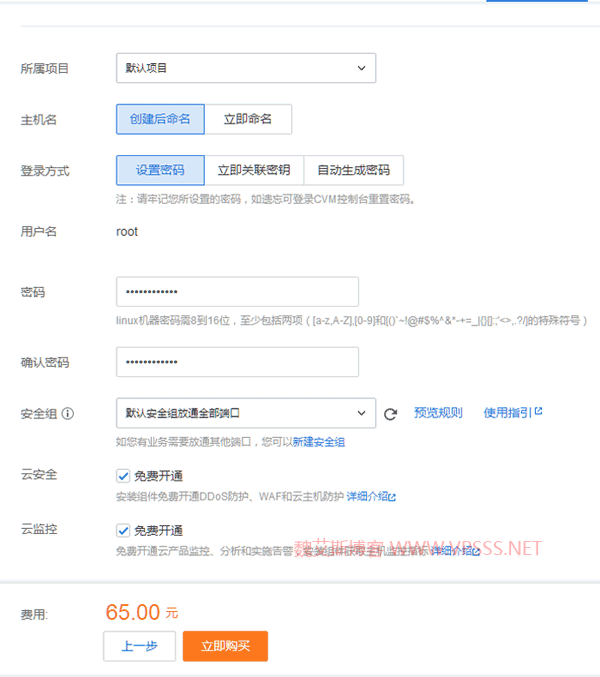The width and height of the screenshot is (600, 677).
Task: Focus the 确认密码 input field
Action: (x=237, y=362)
